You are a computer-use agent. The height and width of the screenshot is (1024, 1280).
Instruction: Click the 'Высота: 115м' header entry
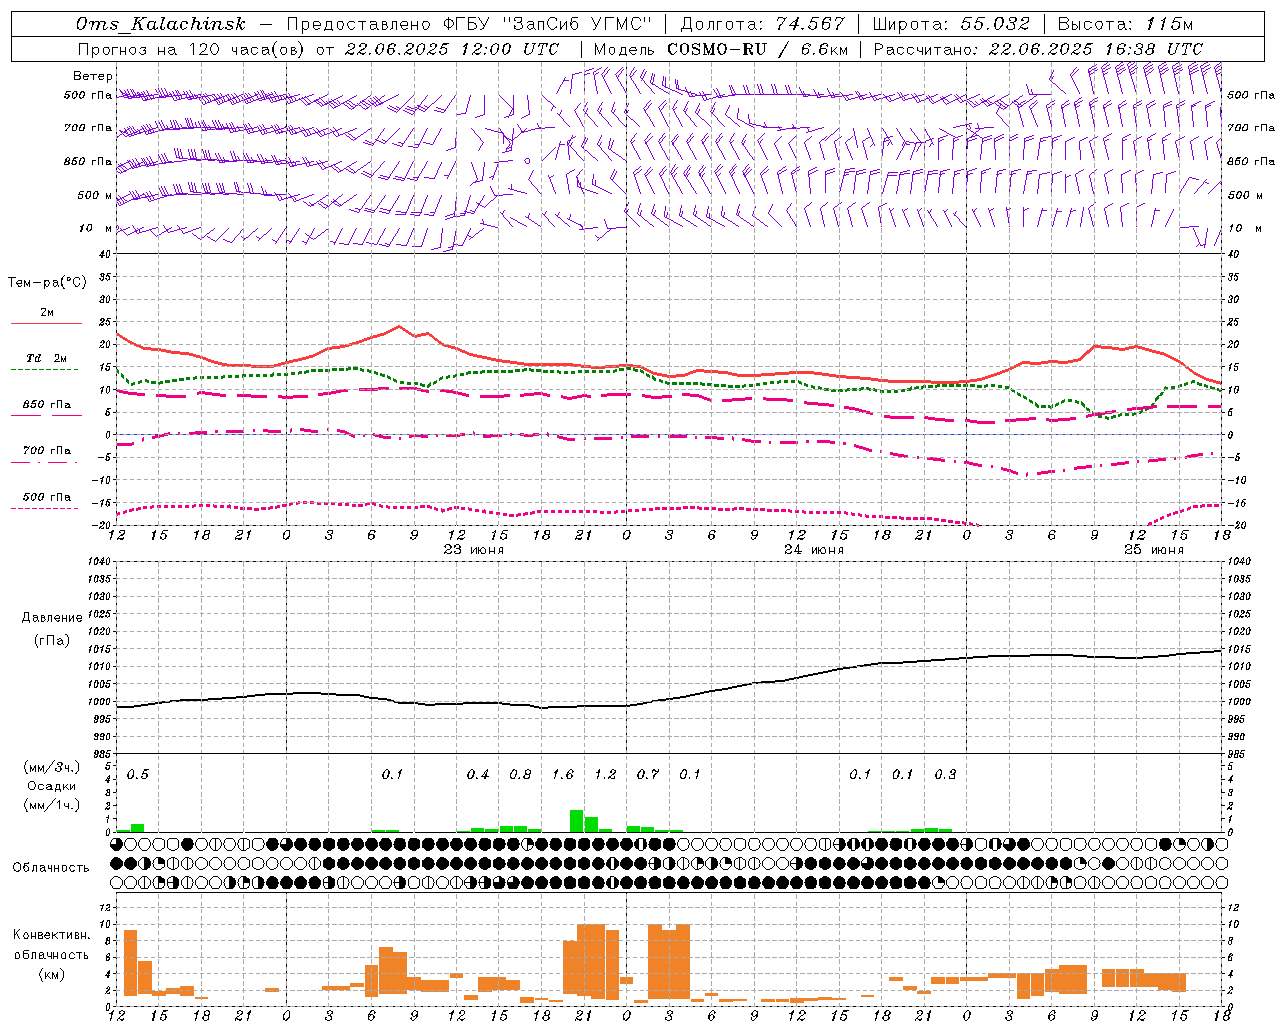pyautogui.click(x=1125, y=24)
